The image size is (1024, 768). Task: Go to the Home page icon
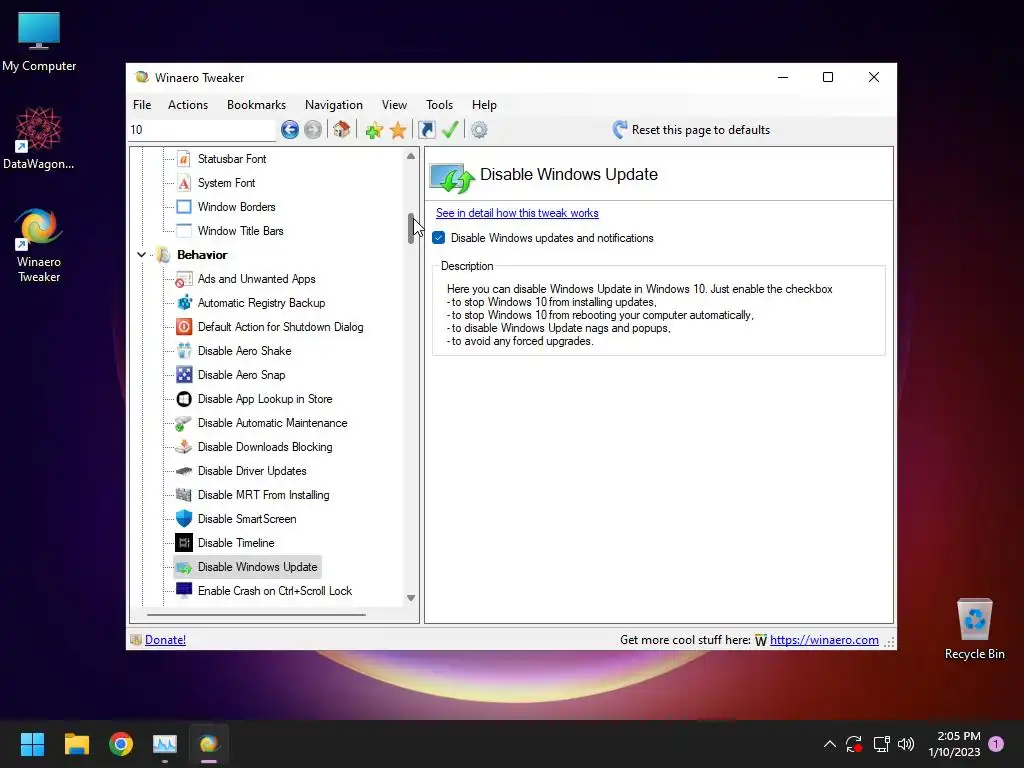click(x=342, y=129)
